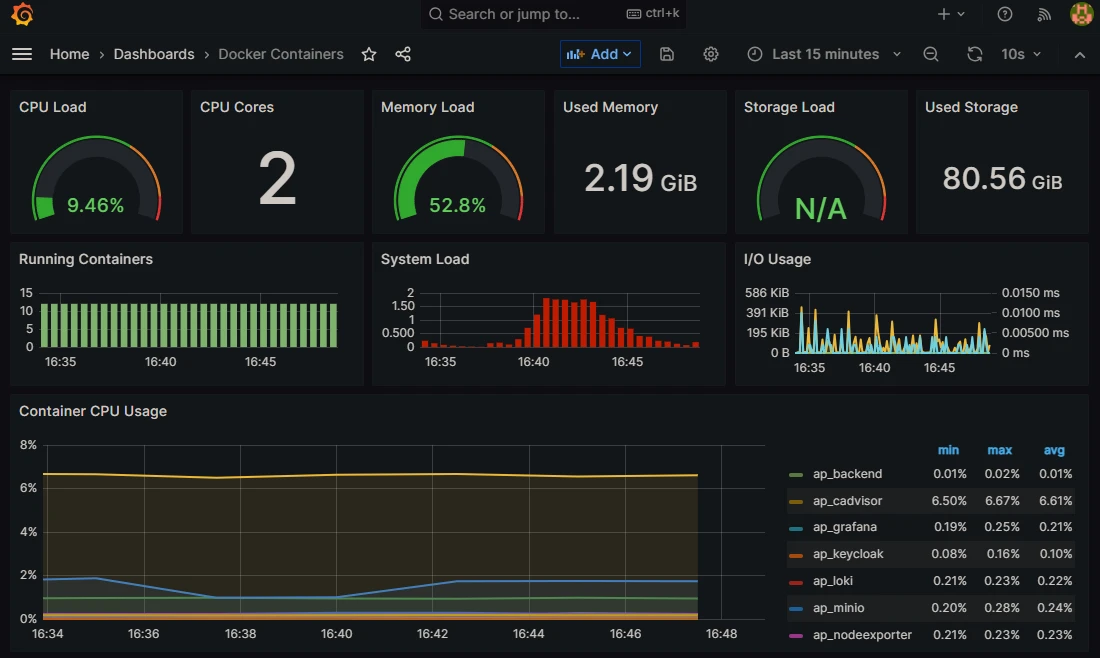
Task: Go to Home via breadcrumb
Action: 69,54
